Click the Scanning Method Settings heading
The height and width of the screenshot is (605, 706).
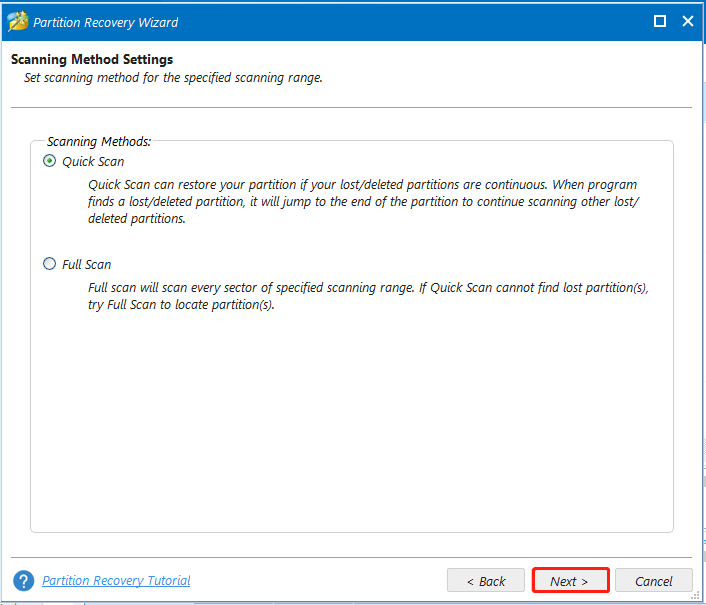pyautogui.click(x=92, y=59)
